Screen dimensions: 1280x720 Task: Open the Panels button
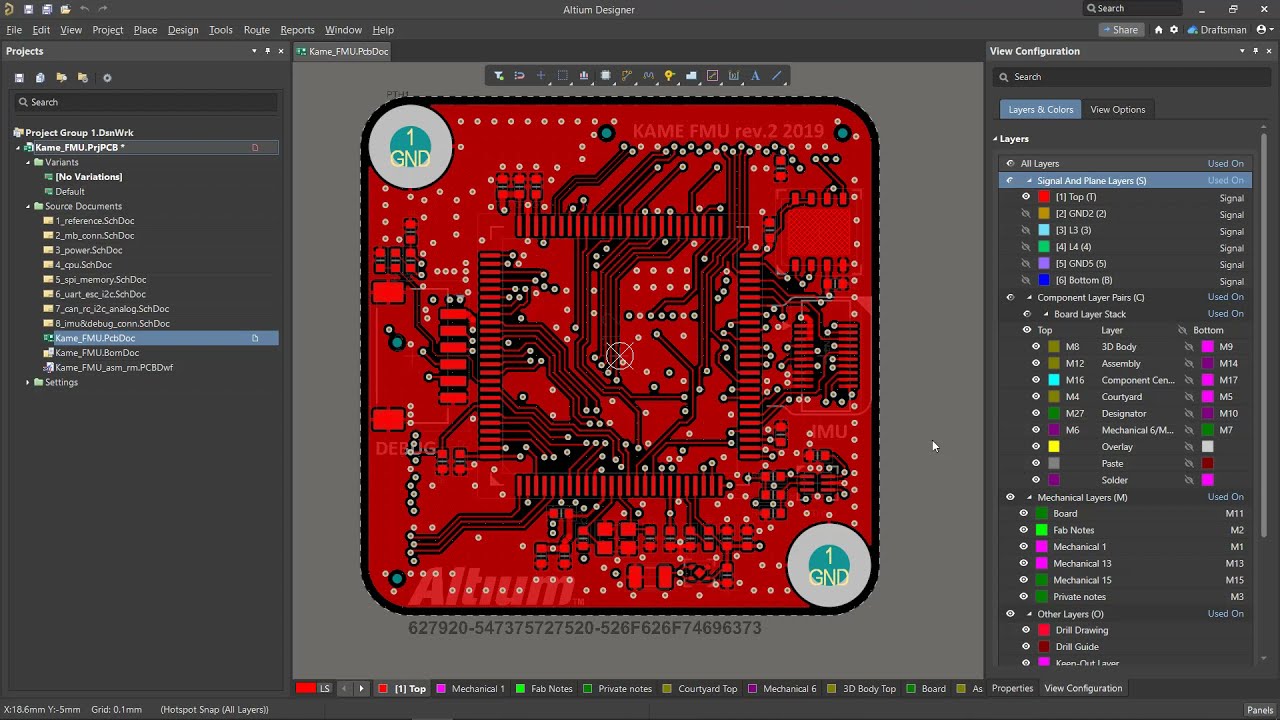pos(1259,710)
